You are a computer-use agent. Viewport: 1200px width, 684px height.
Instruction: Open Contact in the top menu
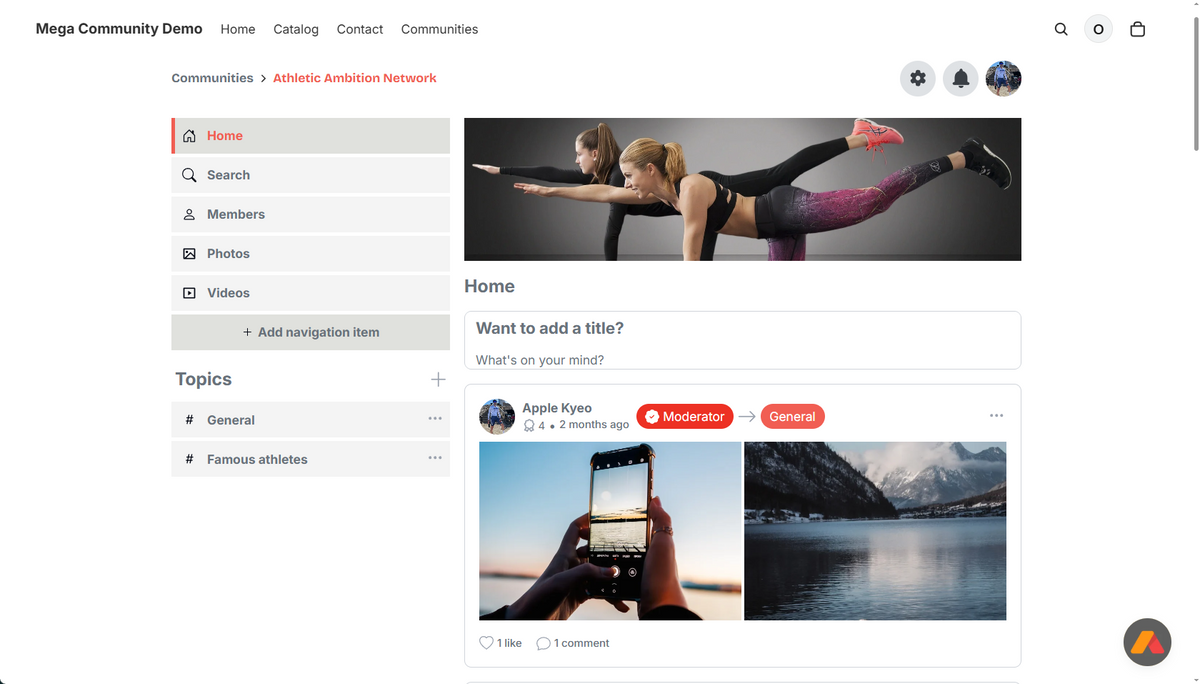click(360, 29)
